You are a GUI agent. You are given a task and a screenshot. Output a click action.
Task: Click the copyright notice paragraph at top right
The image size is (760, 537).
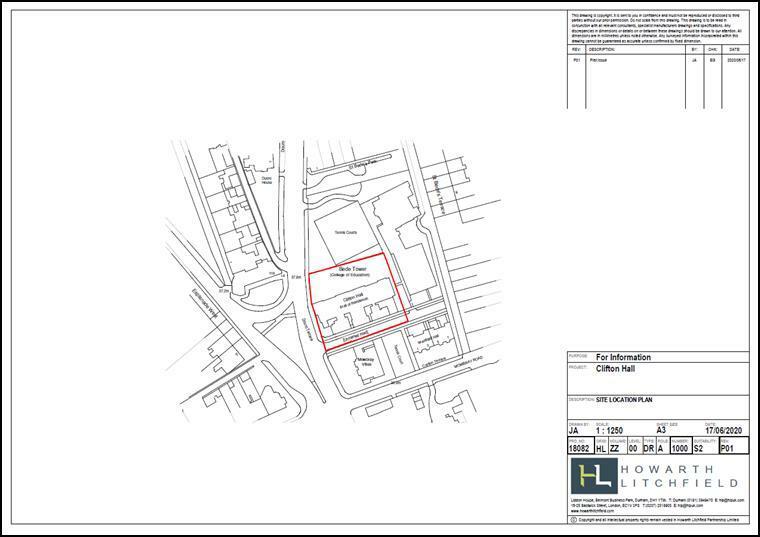point(656,28)
